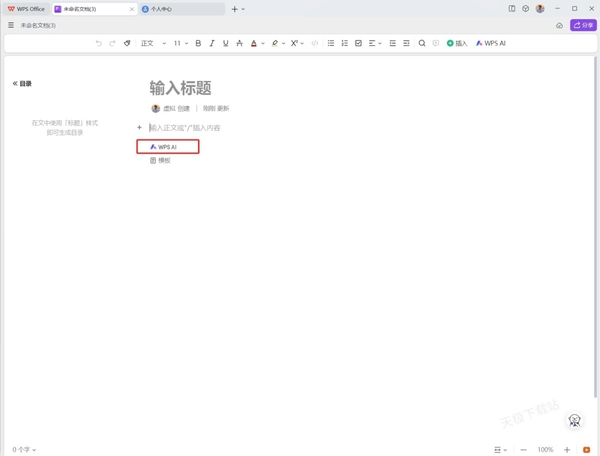Apply the red font color
Screen dimensions: 600x456
point(254,43)
